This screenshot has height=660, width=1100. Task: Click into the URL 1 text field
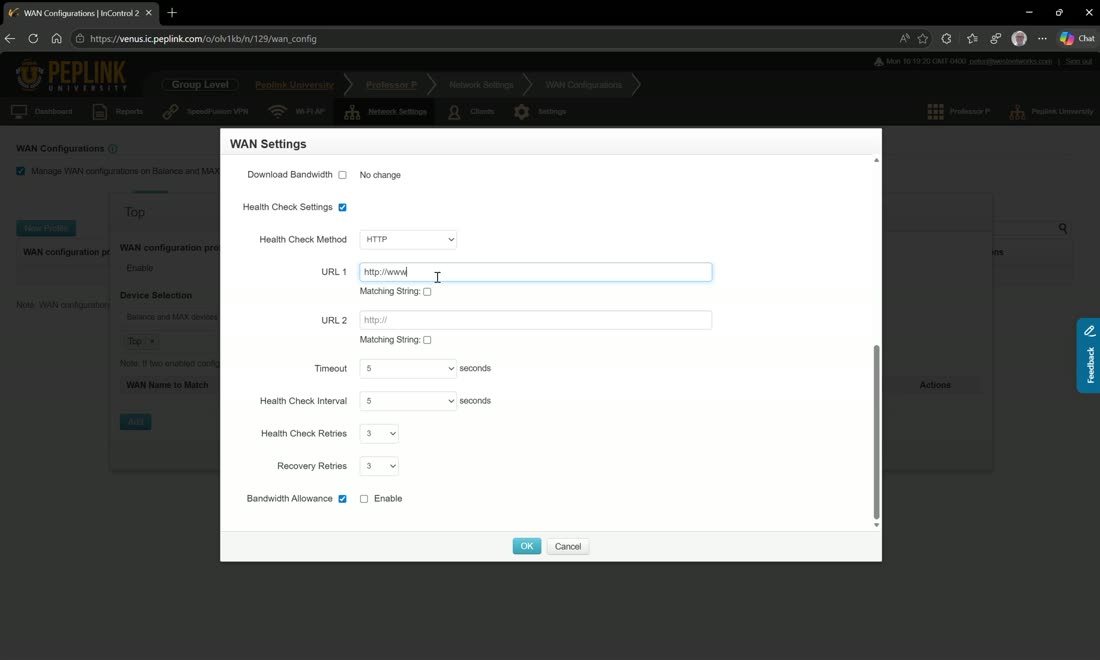535,272
